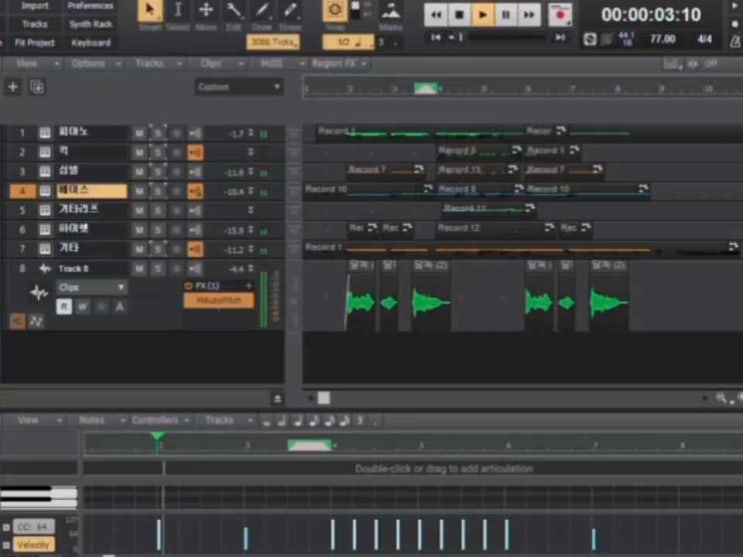Expand the Custom track control dropdown
The height and width of the screenshot is (557, 743).
point(239,87)
